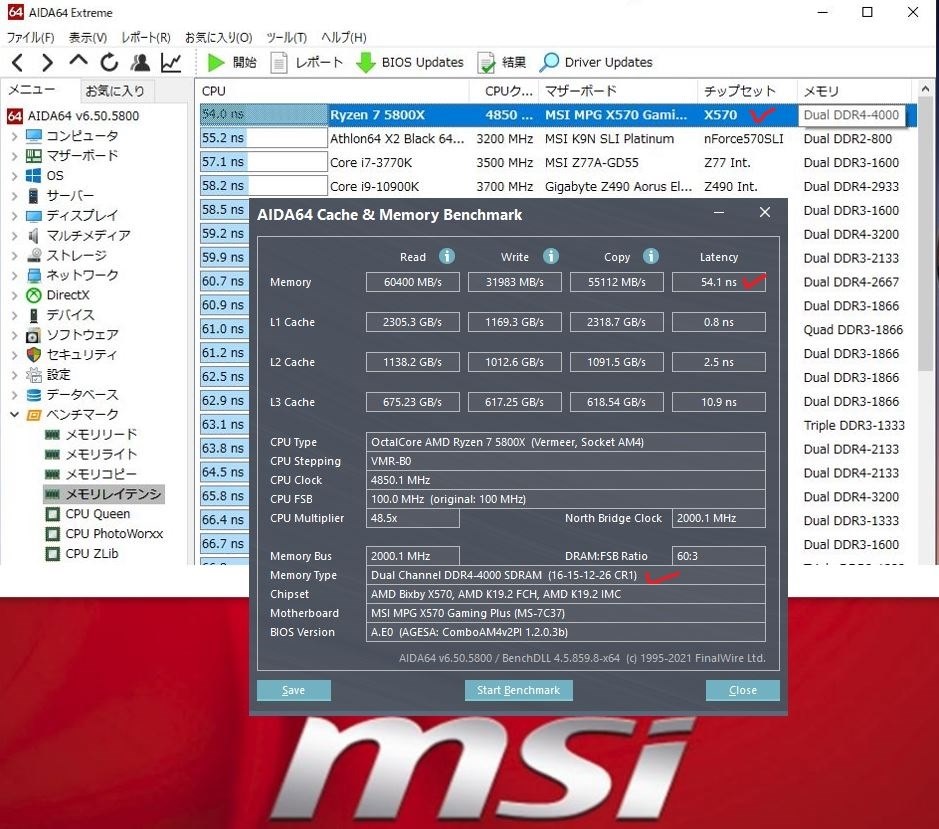Viewport: 939px width, 829px height.
Task: Sort by メモリ column header
Action: [855, 91]
